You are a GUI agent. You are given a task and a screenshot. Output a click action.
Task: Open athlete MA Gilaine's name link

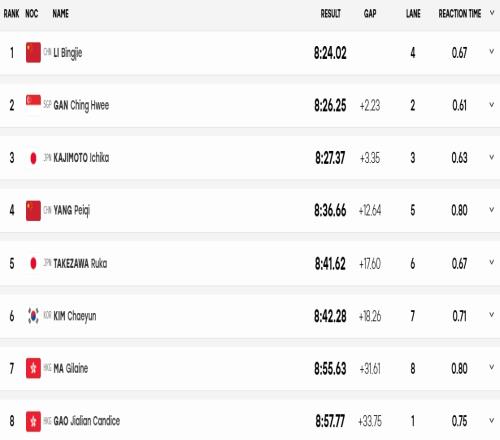(71, 369)
